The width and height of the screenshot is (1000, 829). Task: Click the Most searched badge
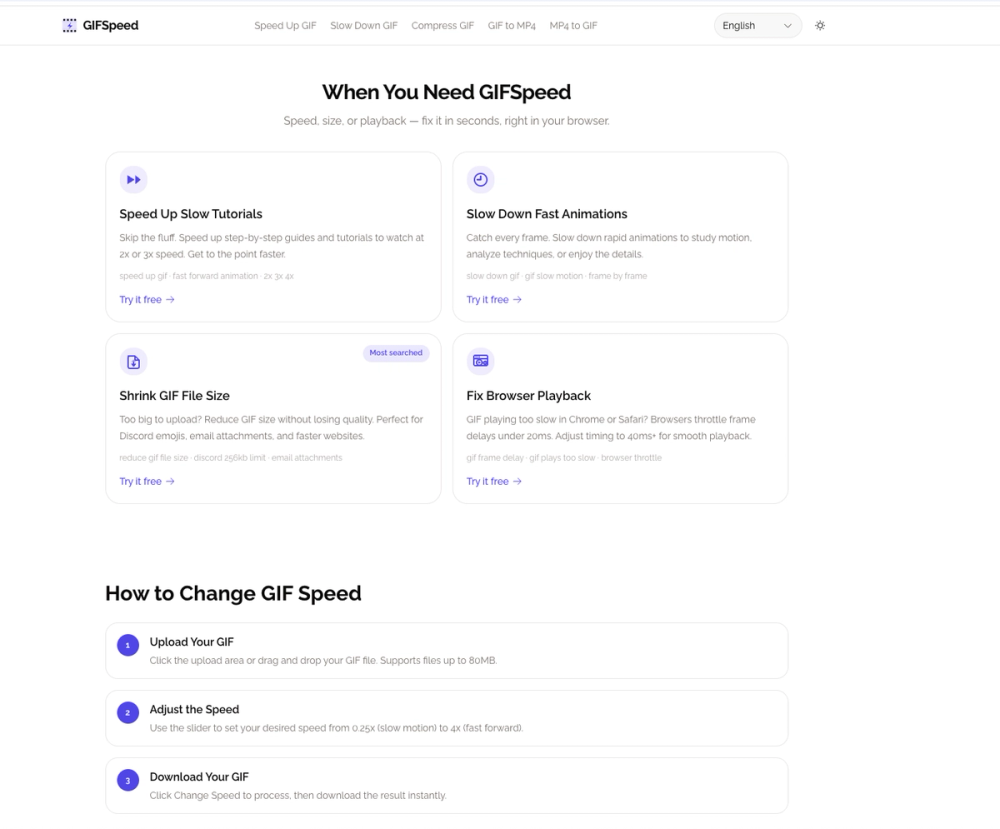[x=396, y=353]
